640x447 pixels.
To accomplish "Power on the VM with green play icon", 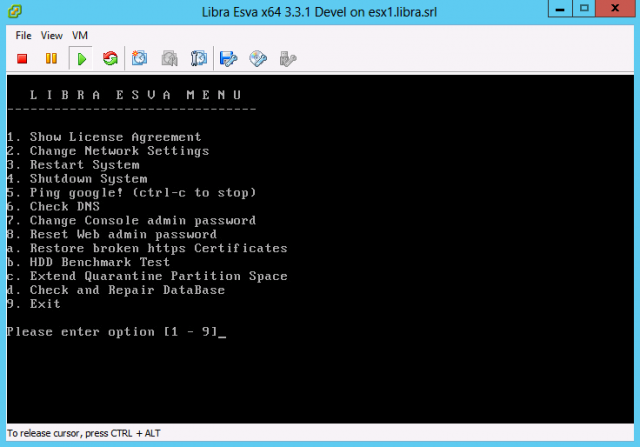I will (x=81, y=59).
